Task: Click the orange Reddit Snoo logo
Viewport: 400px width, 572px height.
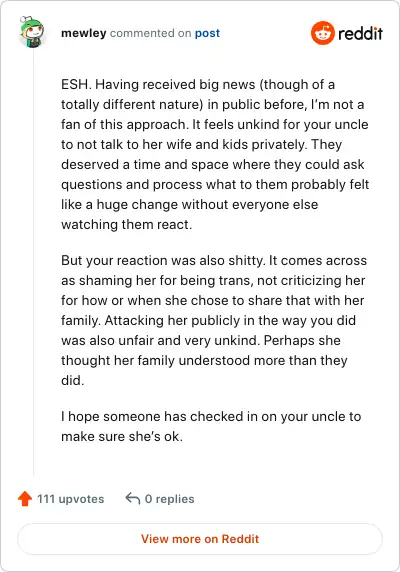Action: (x=323, y=33)
